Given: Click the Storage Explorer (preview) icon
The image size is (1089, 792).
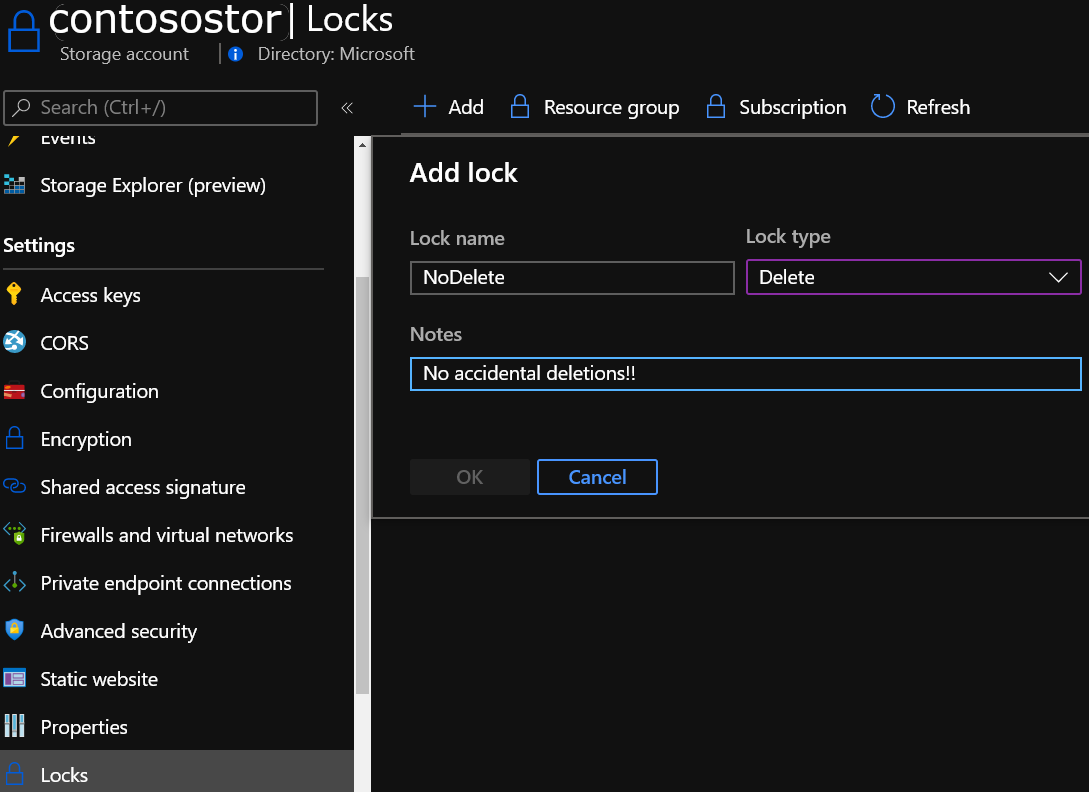Looking at the screenshot, I should point(14,185).
